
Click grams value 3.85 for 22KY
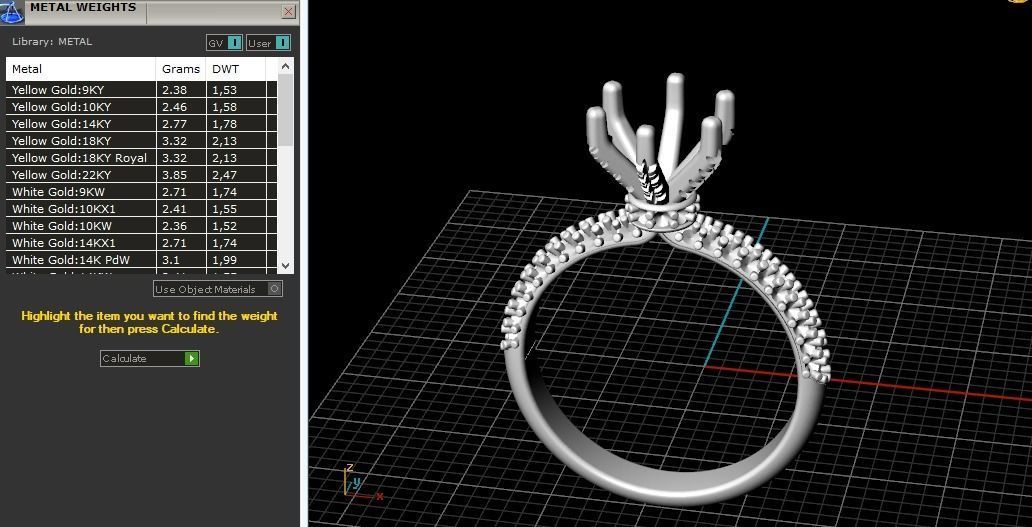[174, 175]
